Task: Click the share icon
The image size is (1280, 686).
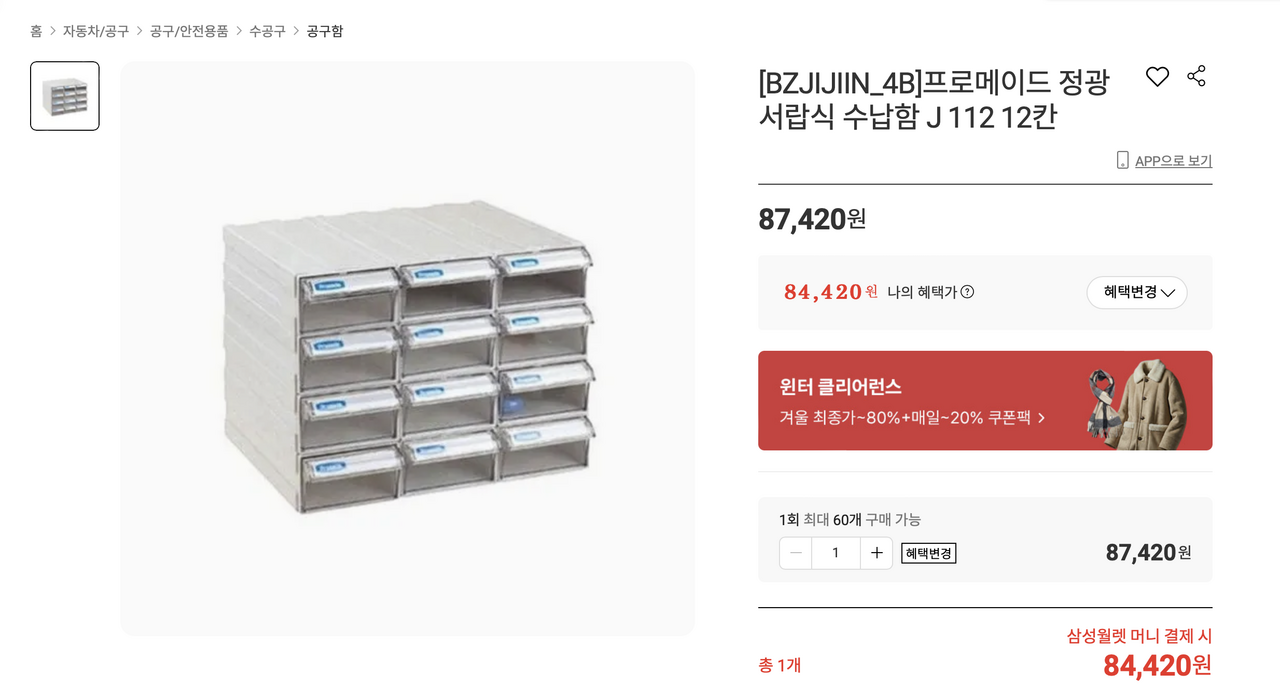Action: 1196,76
